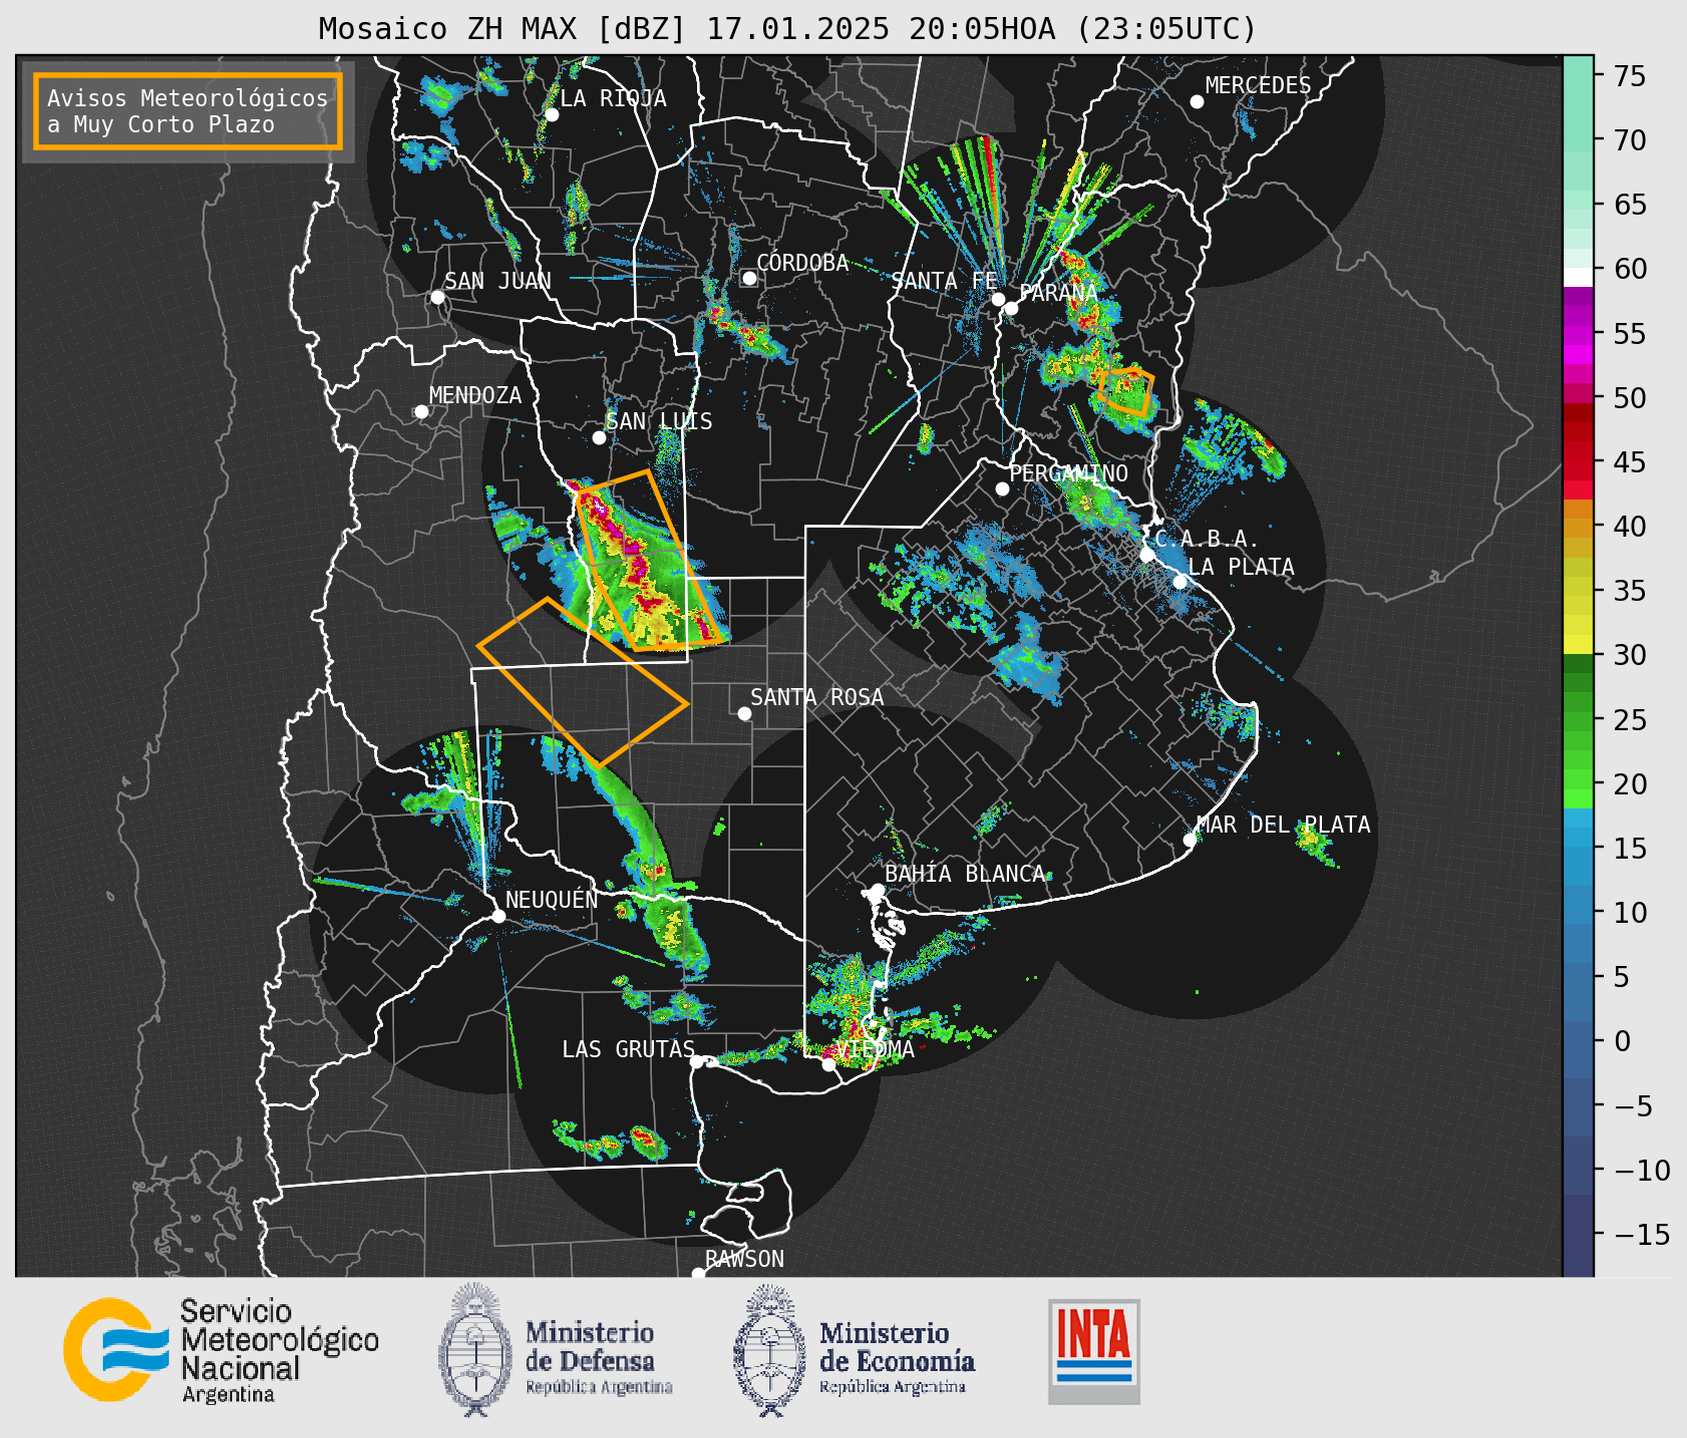The height and width of the screenshot is (1438, 1687).
Task: Select the LA PLATA city label
Action: (x=1241, y=567)
